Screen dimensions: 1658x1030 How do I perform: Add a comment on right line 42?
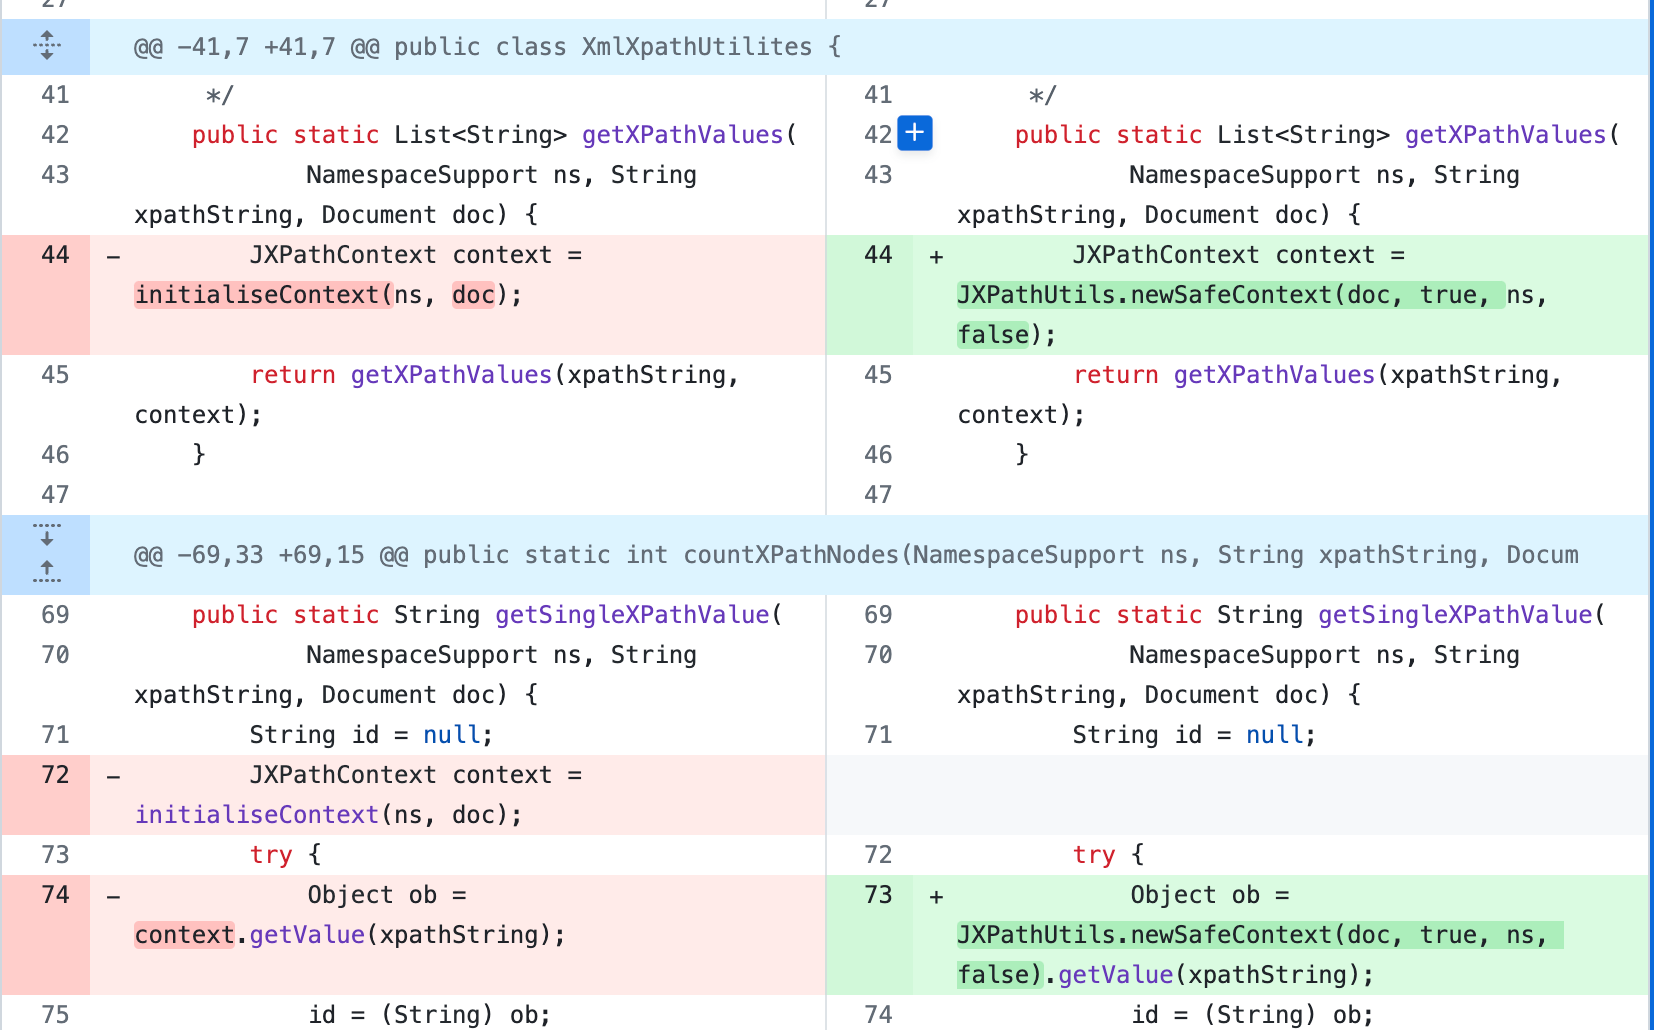click(x=915, y=134)
